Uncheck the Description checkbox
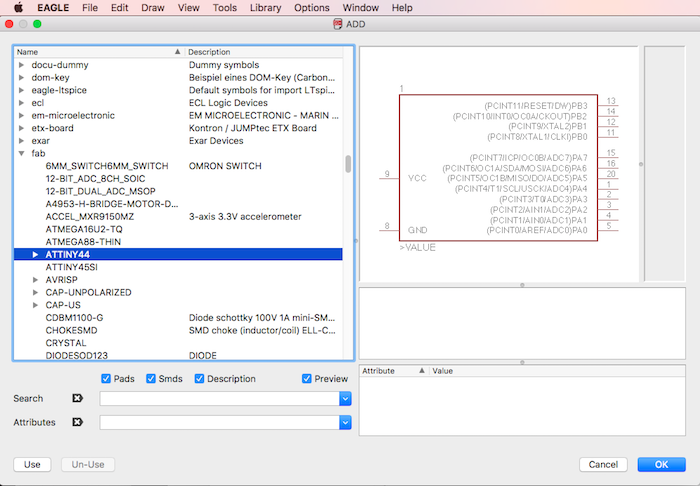The image size is (700, 486). point(199,378)
